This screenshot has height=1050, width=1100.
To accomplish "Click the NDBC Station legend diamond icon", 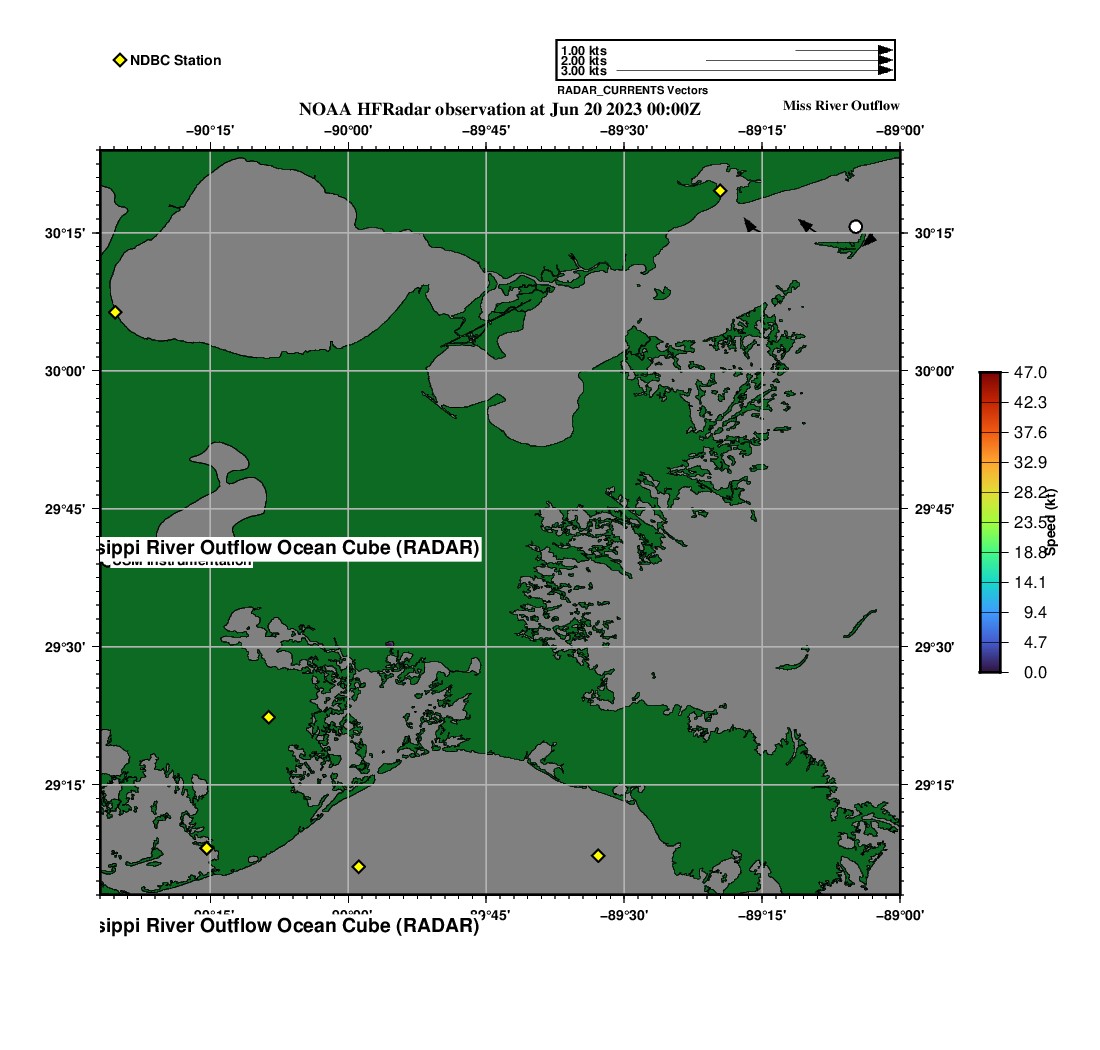I will [x=119, y=60].
